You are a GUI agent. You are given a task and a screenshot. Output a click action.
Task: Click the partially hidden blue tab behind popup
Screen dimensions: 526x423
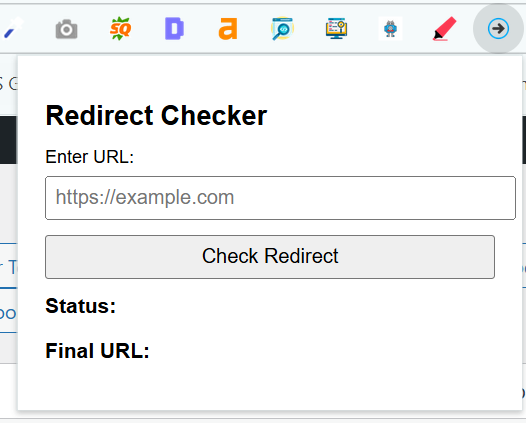[x=8, y=266]
